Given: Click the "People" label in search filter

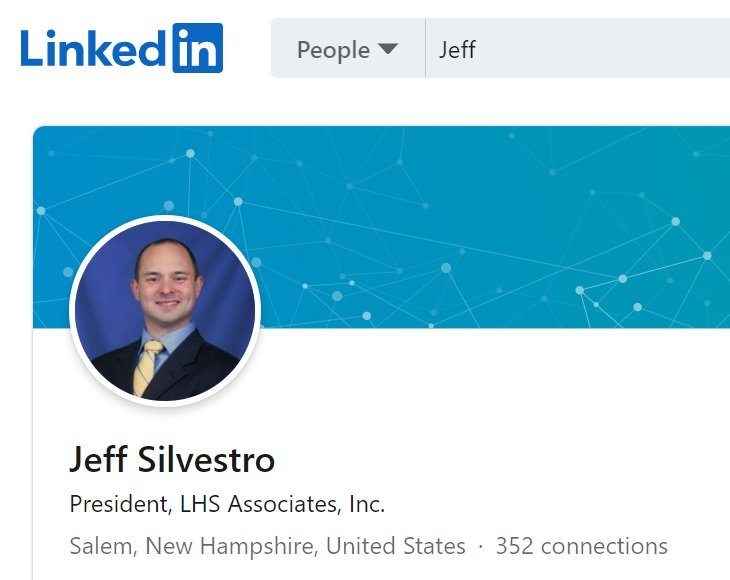Looking at the screenshot, I should (x=333, y=49).
